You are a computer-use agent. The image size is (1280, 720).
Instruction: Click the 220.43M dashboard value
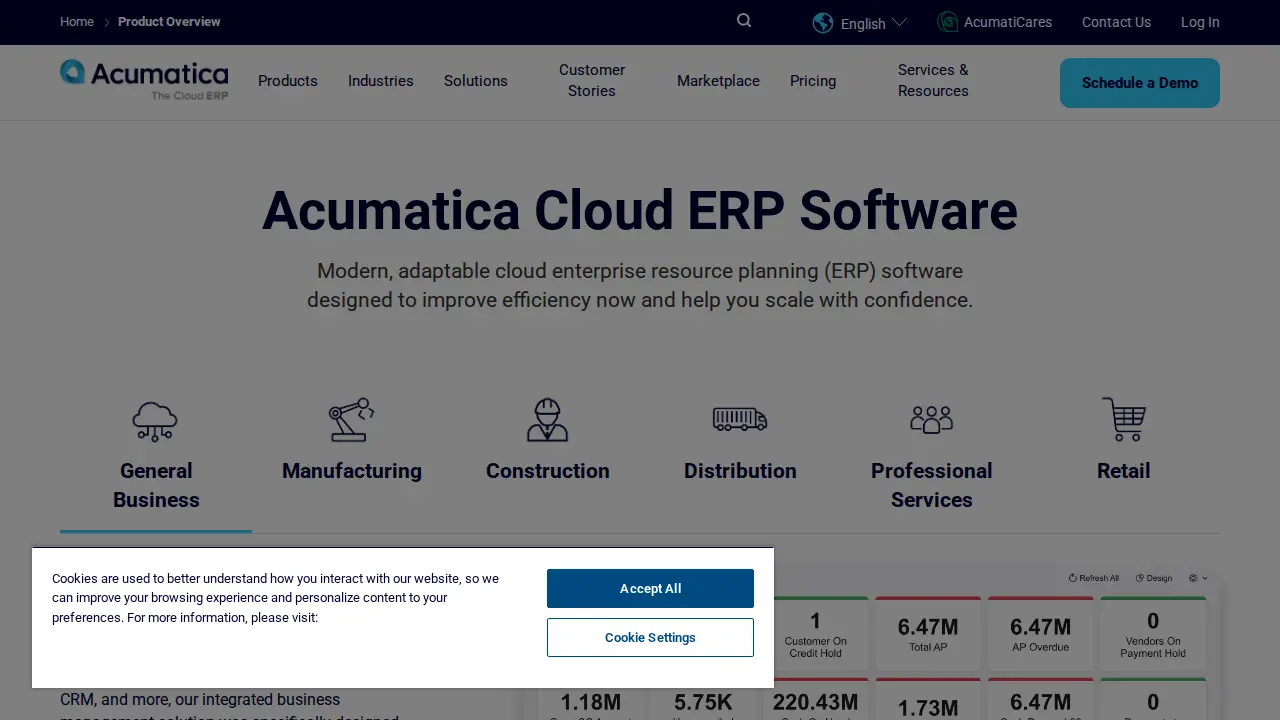tap(815, 703)
